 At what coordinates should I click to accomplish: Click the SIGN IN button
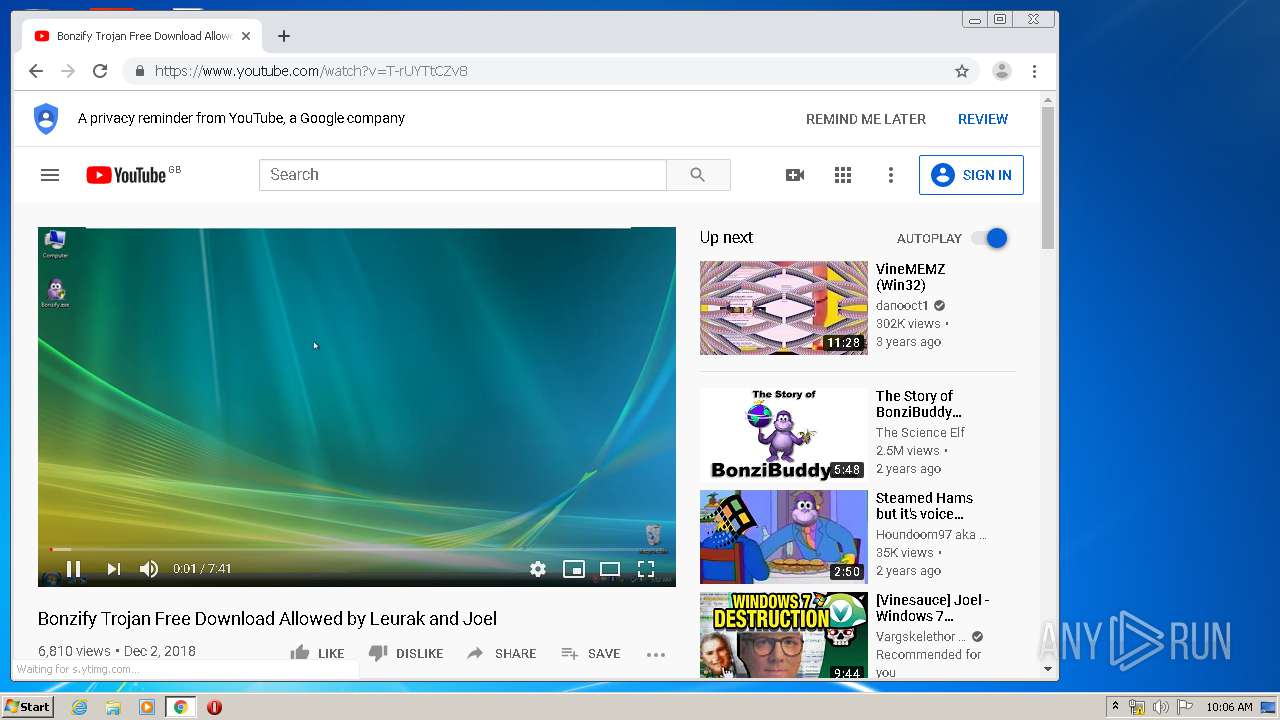tap(971, 175)
